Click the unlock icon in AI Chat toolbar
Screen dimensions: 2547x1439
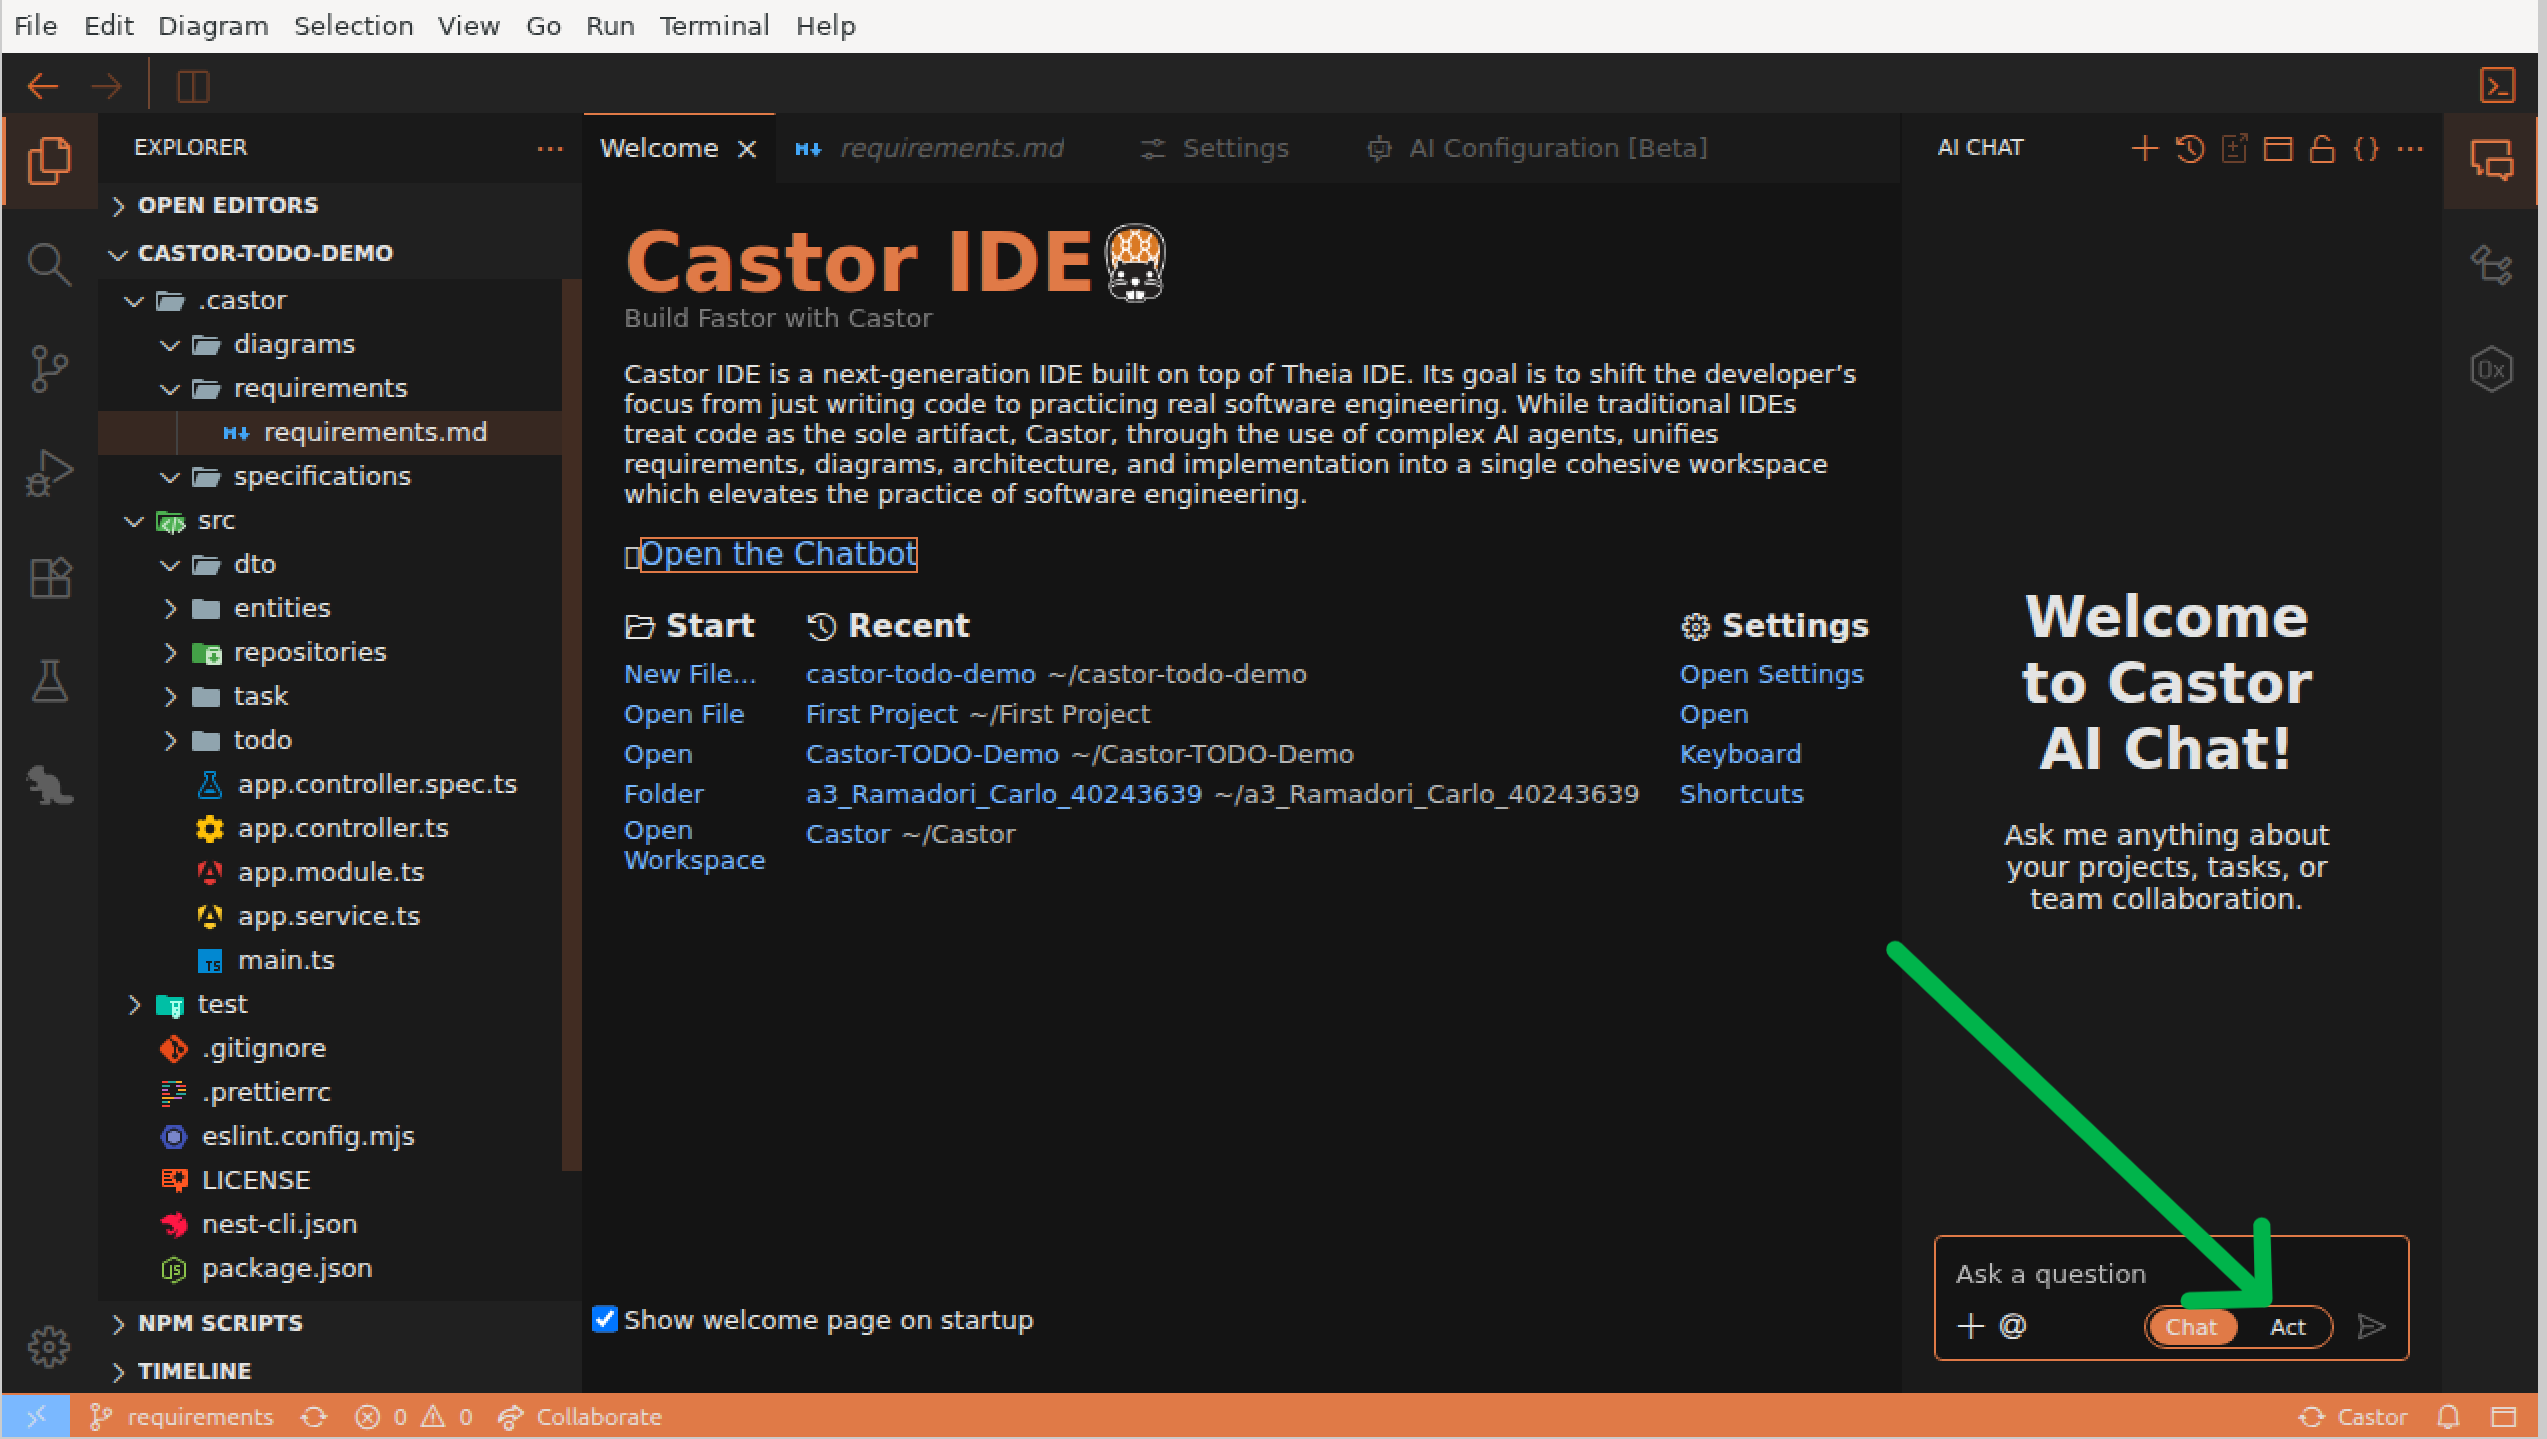[x=2322, y=148]
